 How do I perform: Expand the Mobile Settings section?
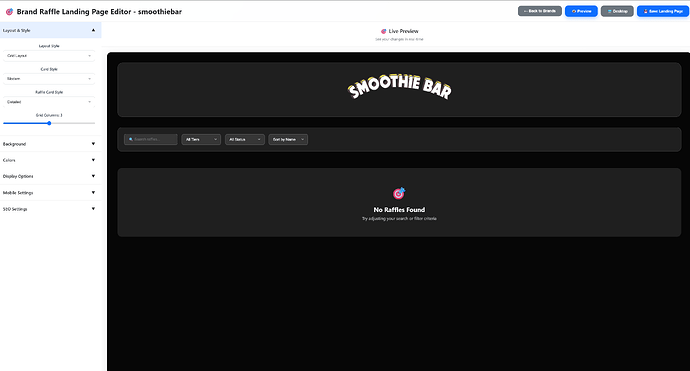coord(51,193)
